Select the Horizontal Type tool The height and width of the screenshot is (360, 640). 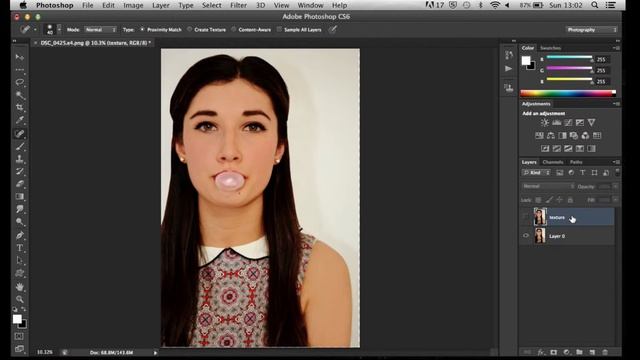[x=20, y=248]
